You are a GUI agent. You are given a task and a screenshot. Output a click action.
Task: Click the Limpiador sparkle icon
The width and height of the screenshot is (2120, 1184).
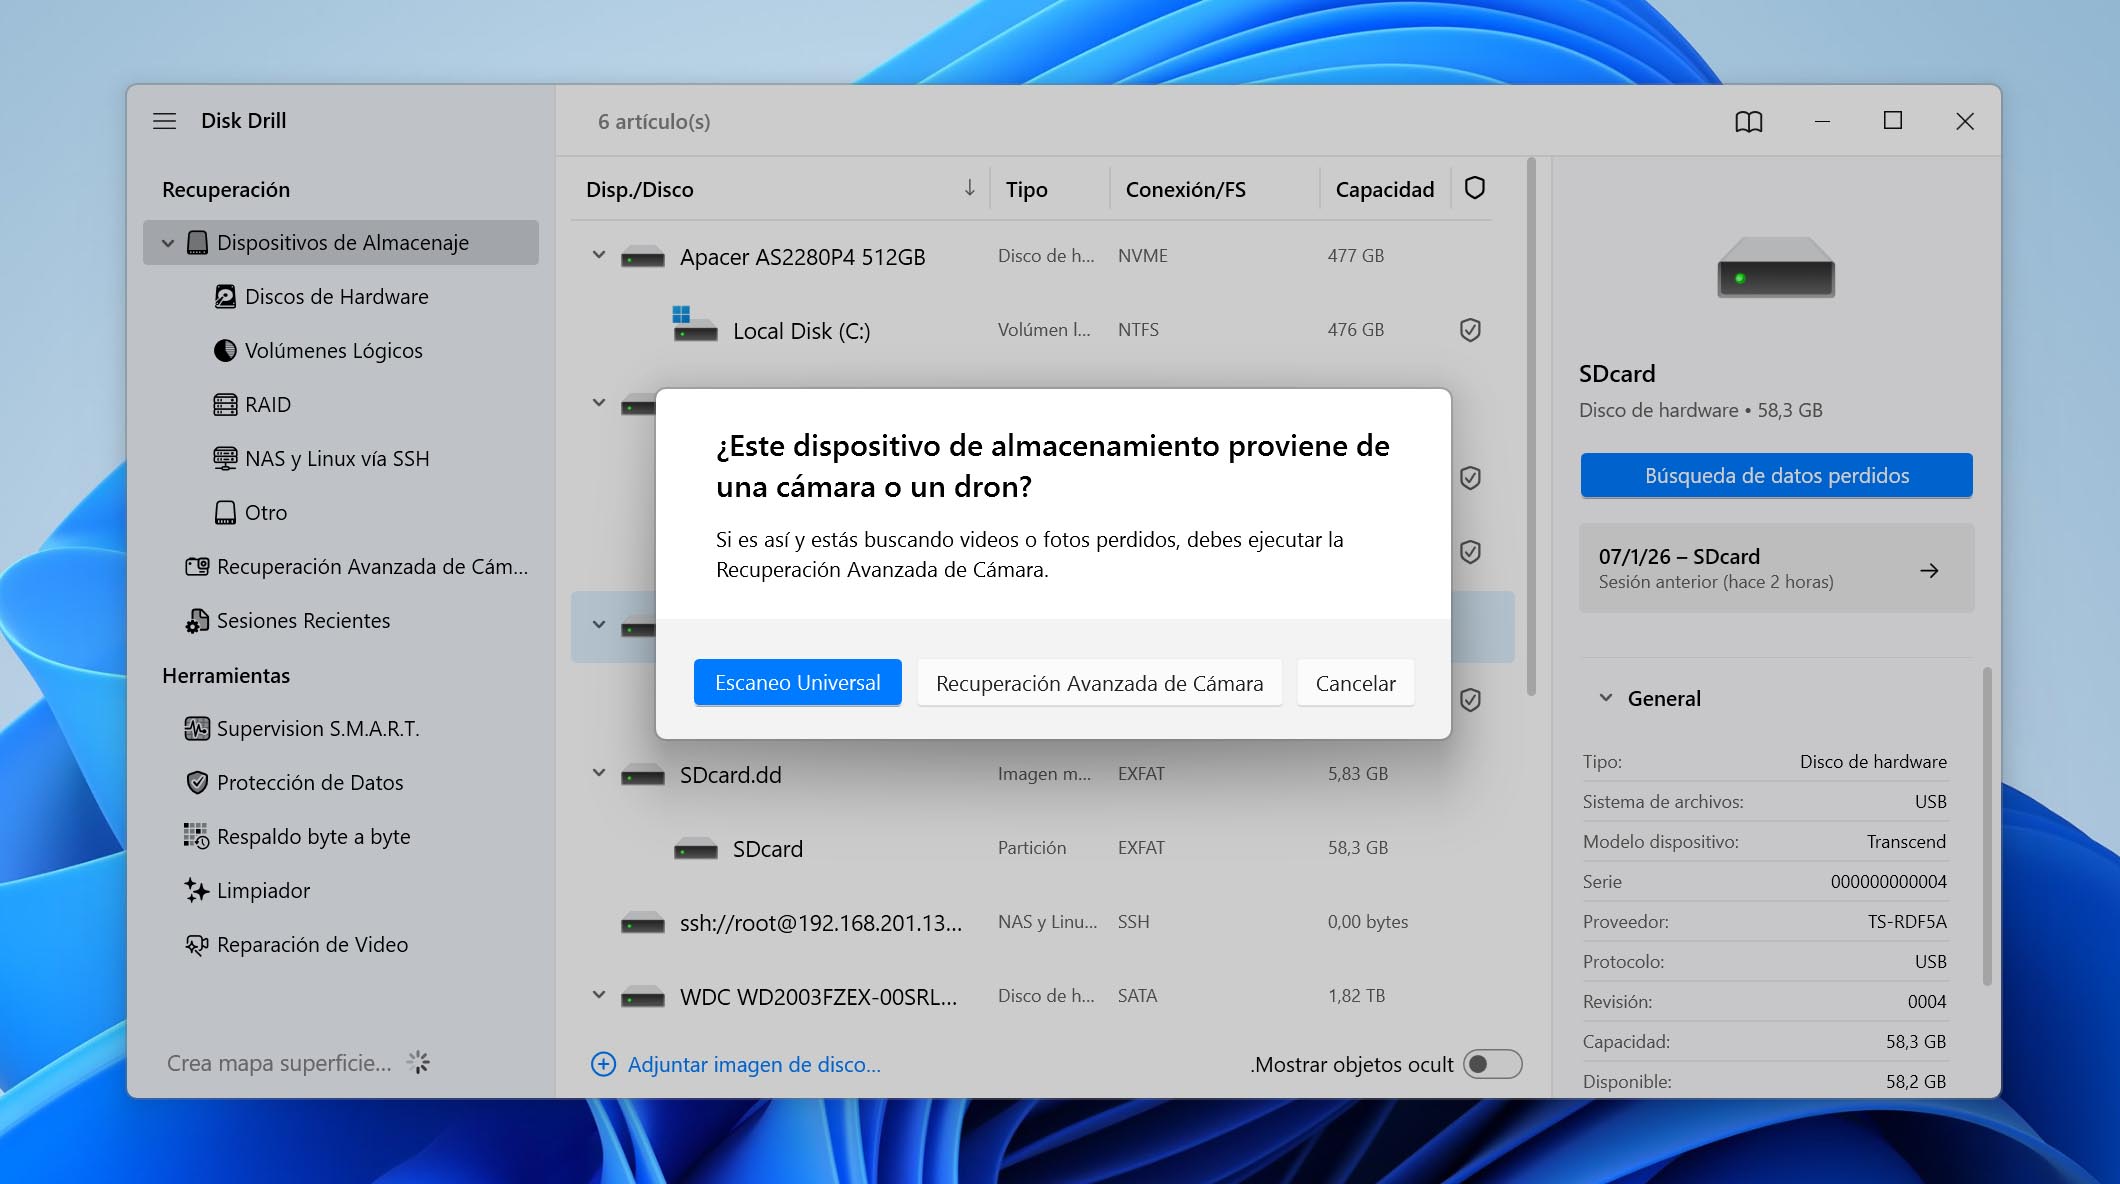click(197, 891)
